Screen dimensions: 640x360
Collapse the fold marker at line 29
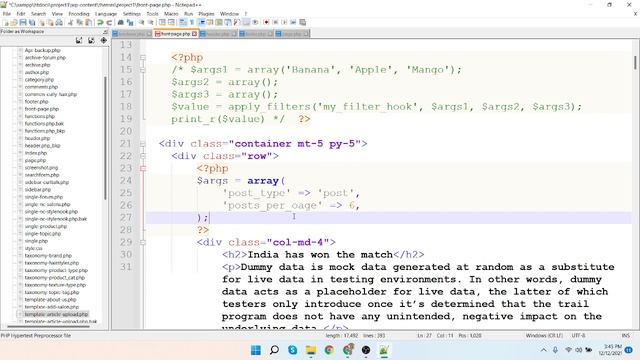(143, 242)
